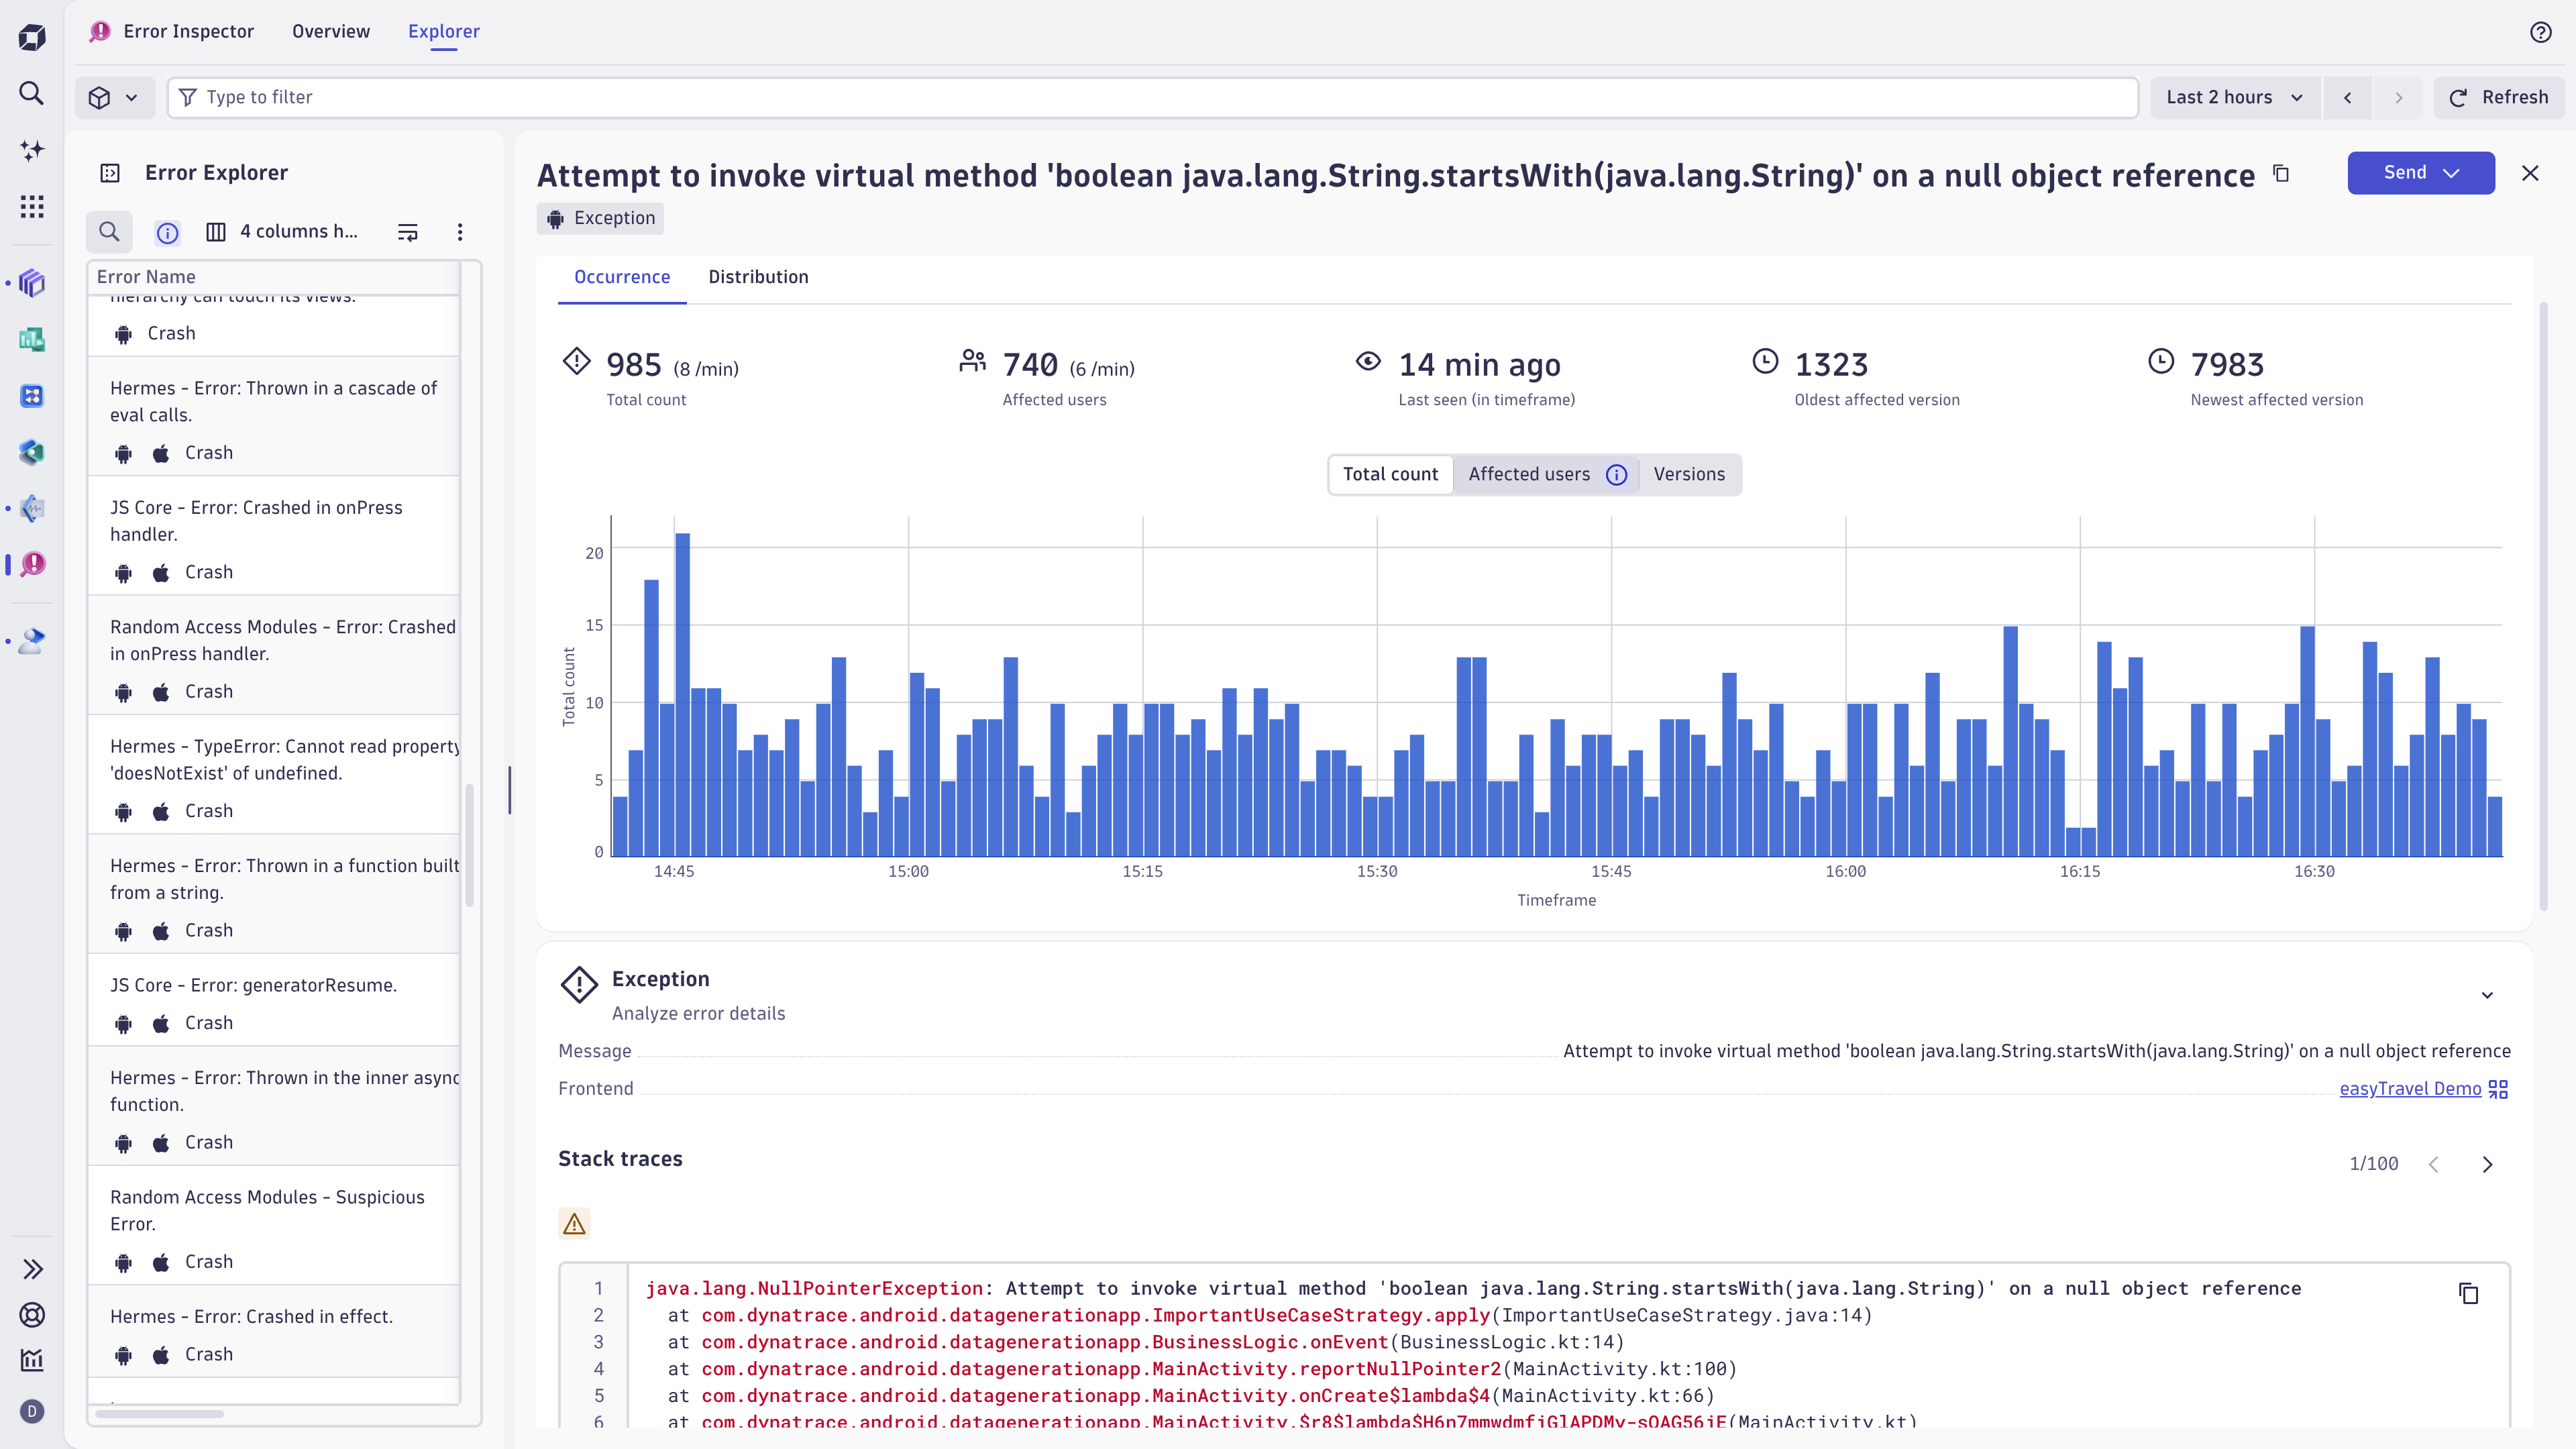Copy the stack trace using the copy icon

[2469, 1294]
